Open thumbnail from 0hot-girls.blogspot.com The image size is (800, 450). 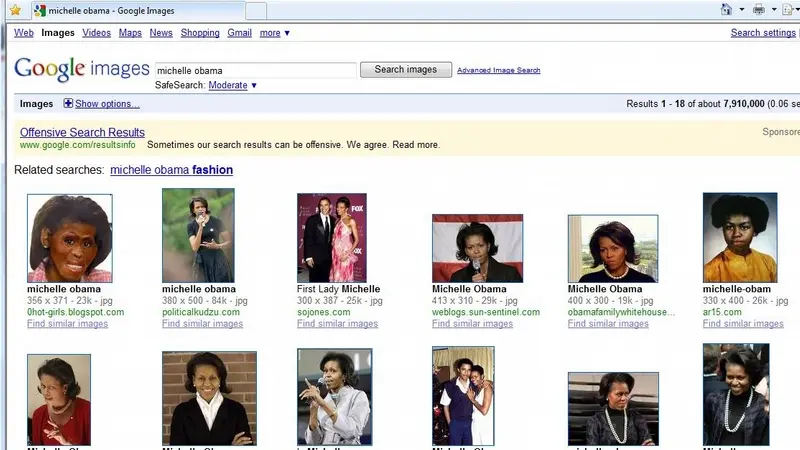coord(70,238)
